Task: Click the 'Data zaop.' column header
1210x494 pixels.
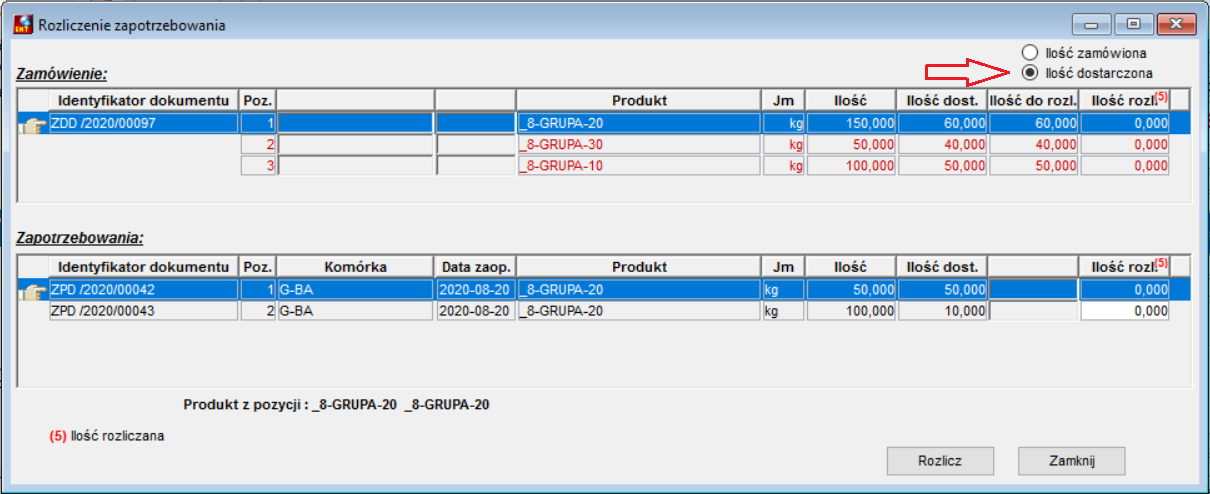Action: coord(476,267)
